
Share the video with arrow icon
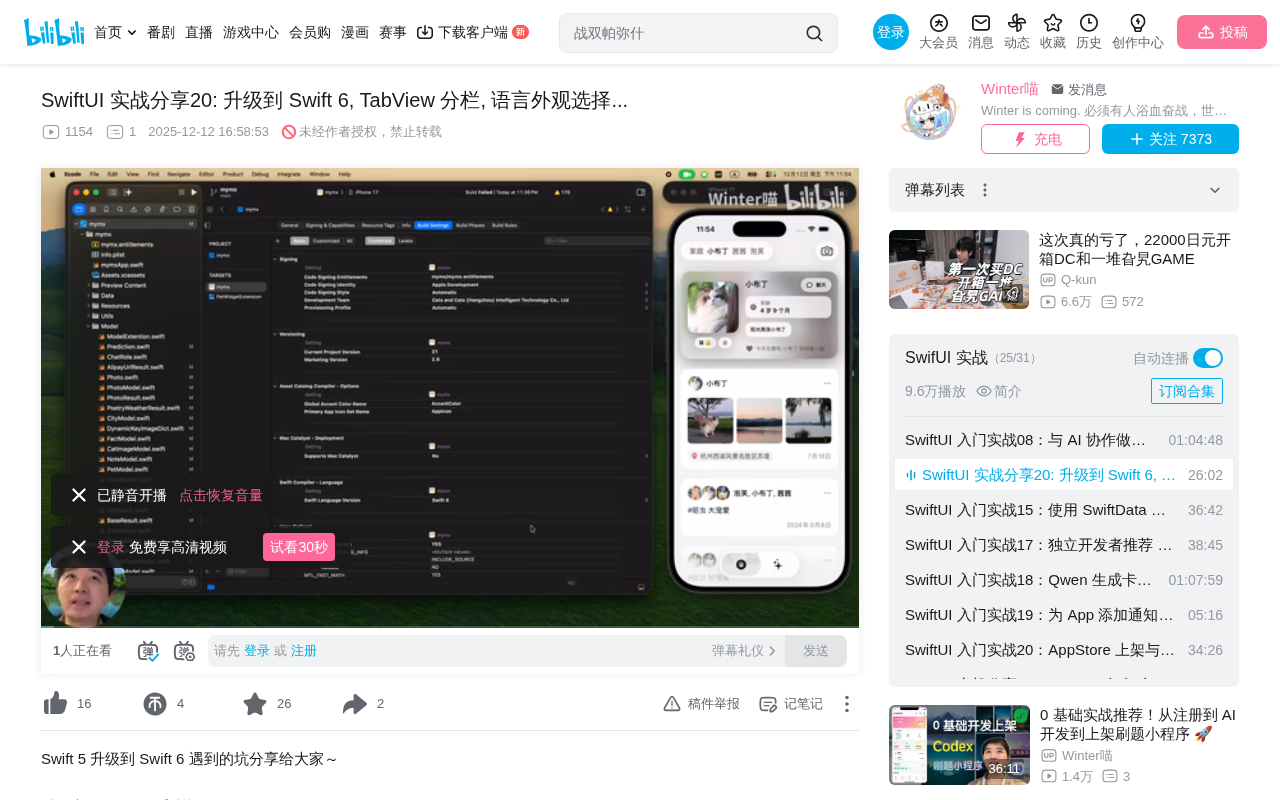pyautogui.click(x=355, y=704)
